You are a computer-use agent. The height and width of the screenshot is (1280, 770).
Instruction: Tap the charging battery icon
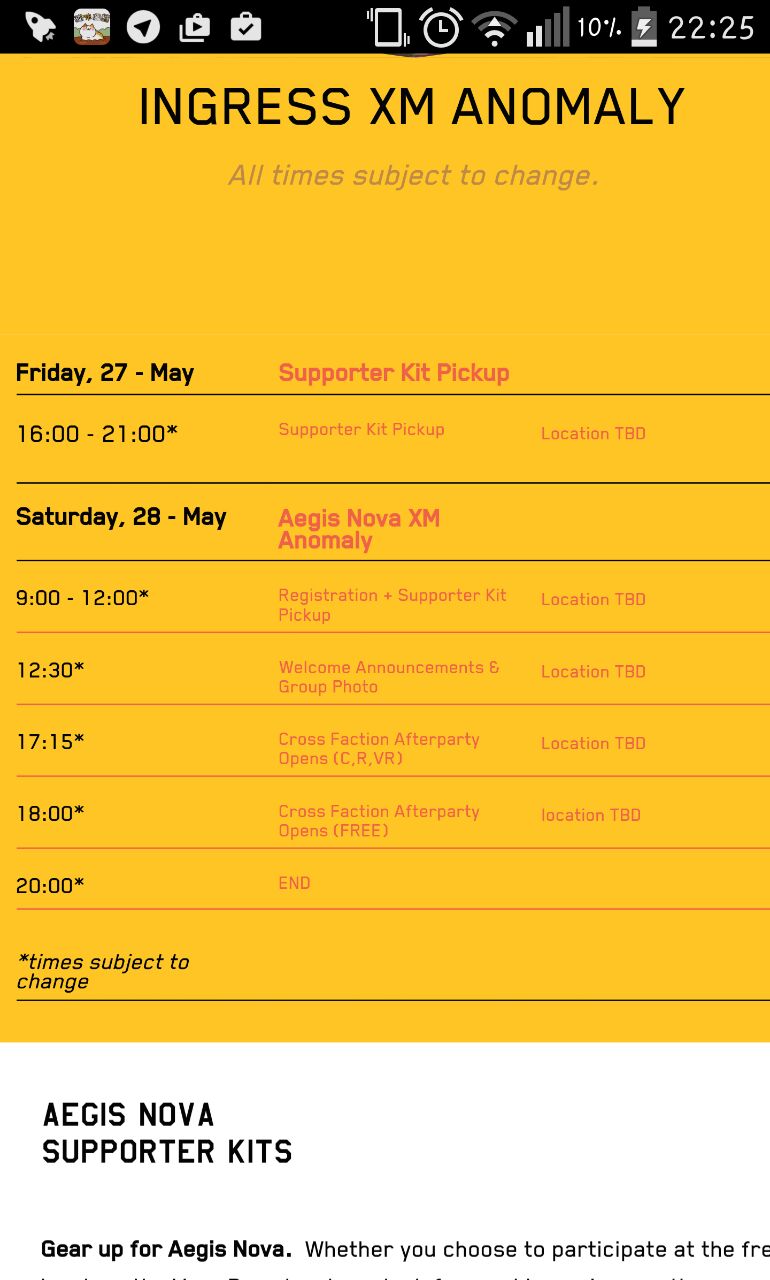click(x=645, y=27)
